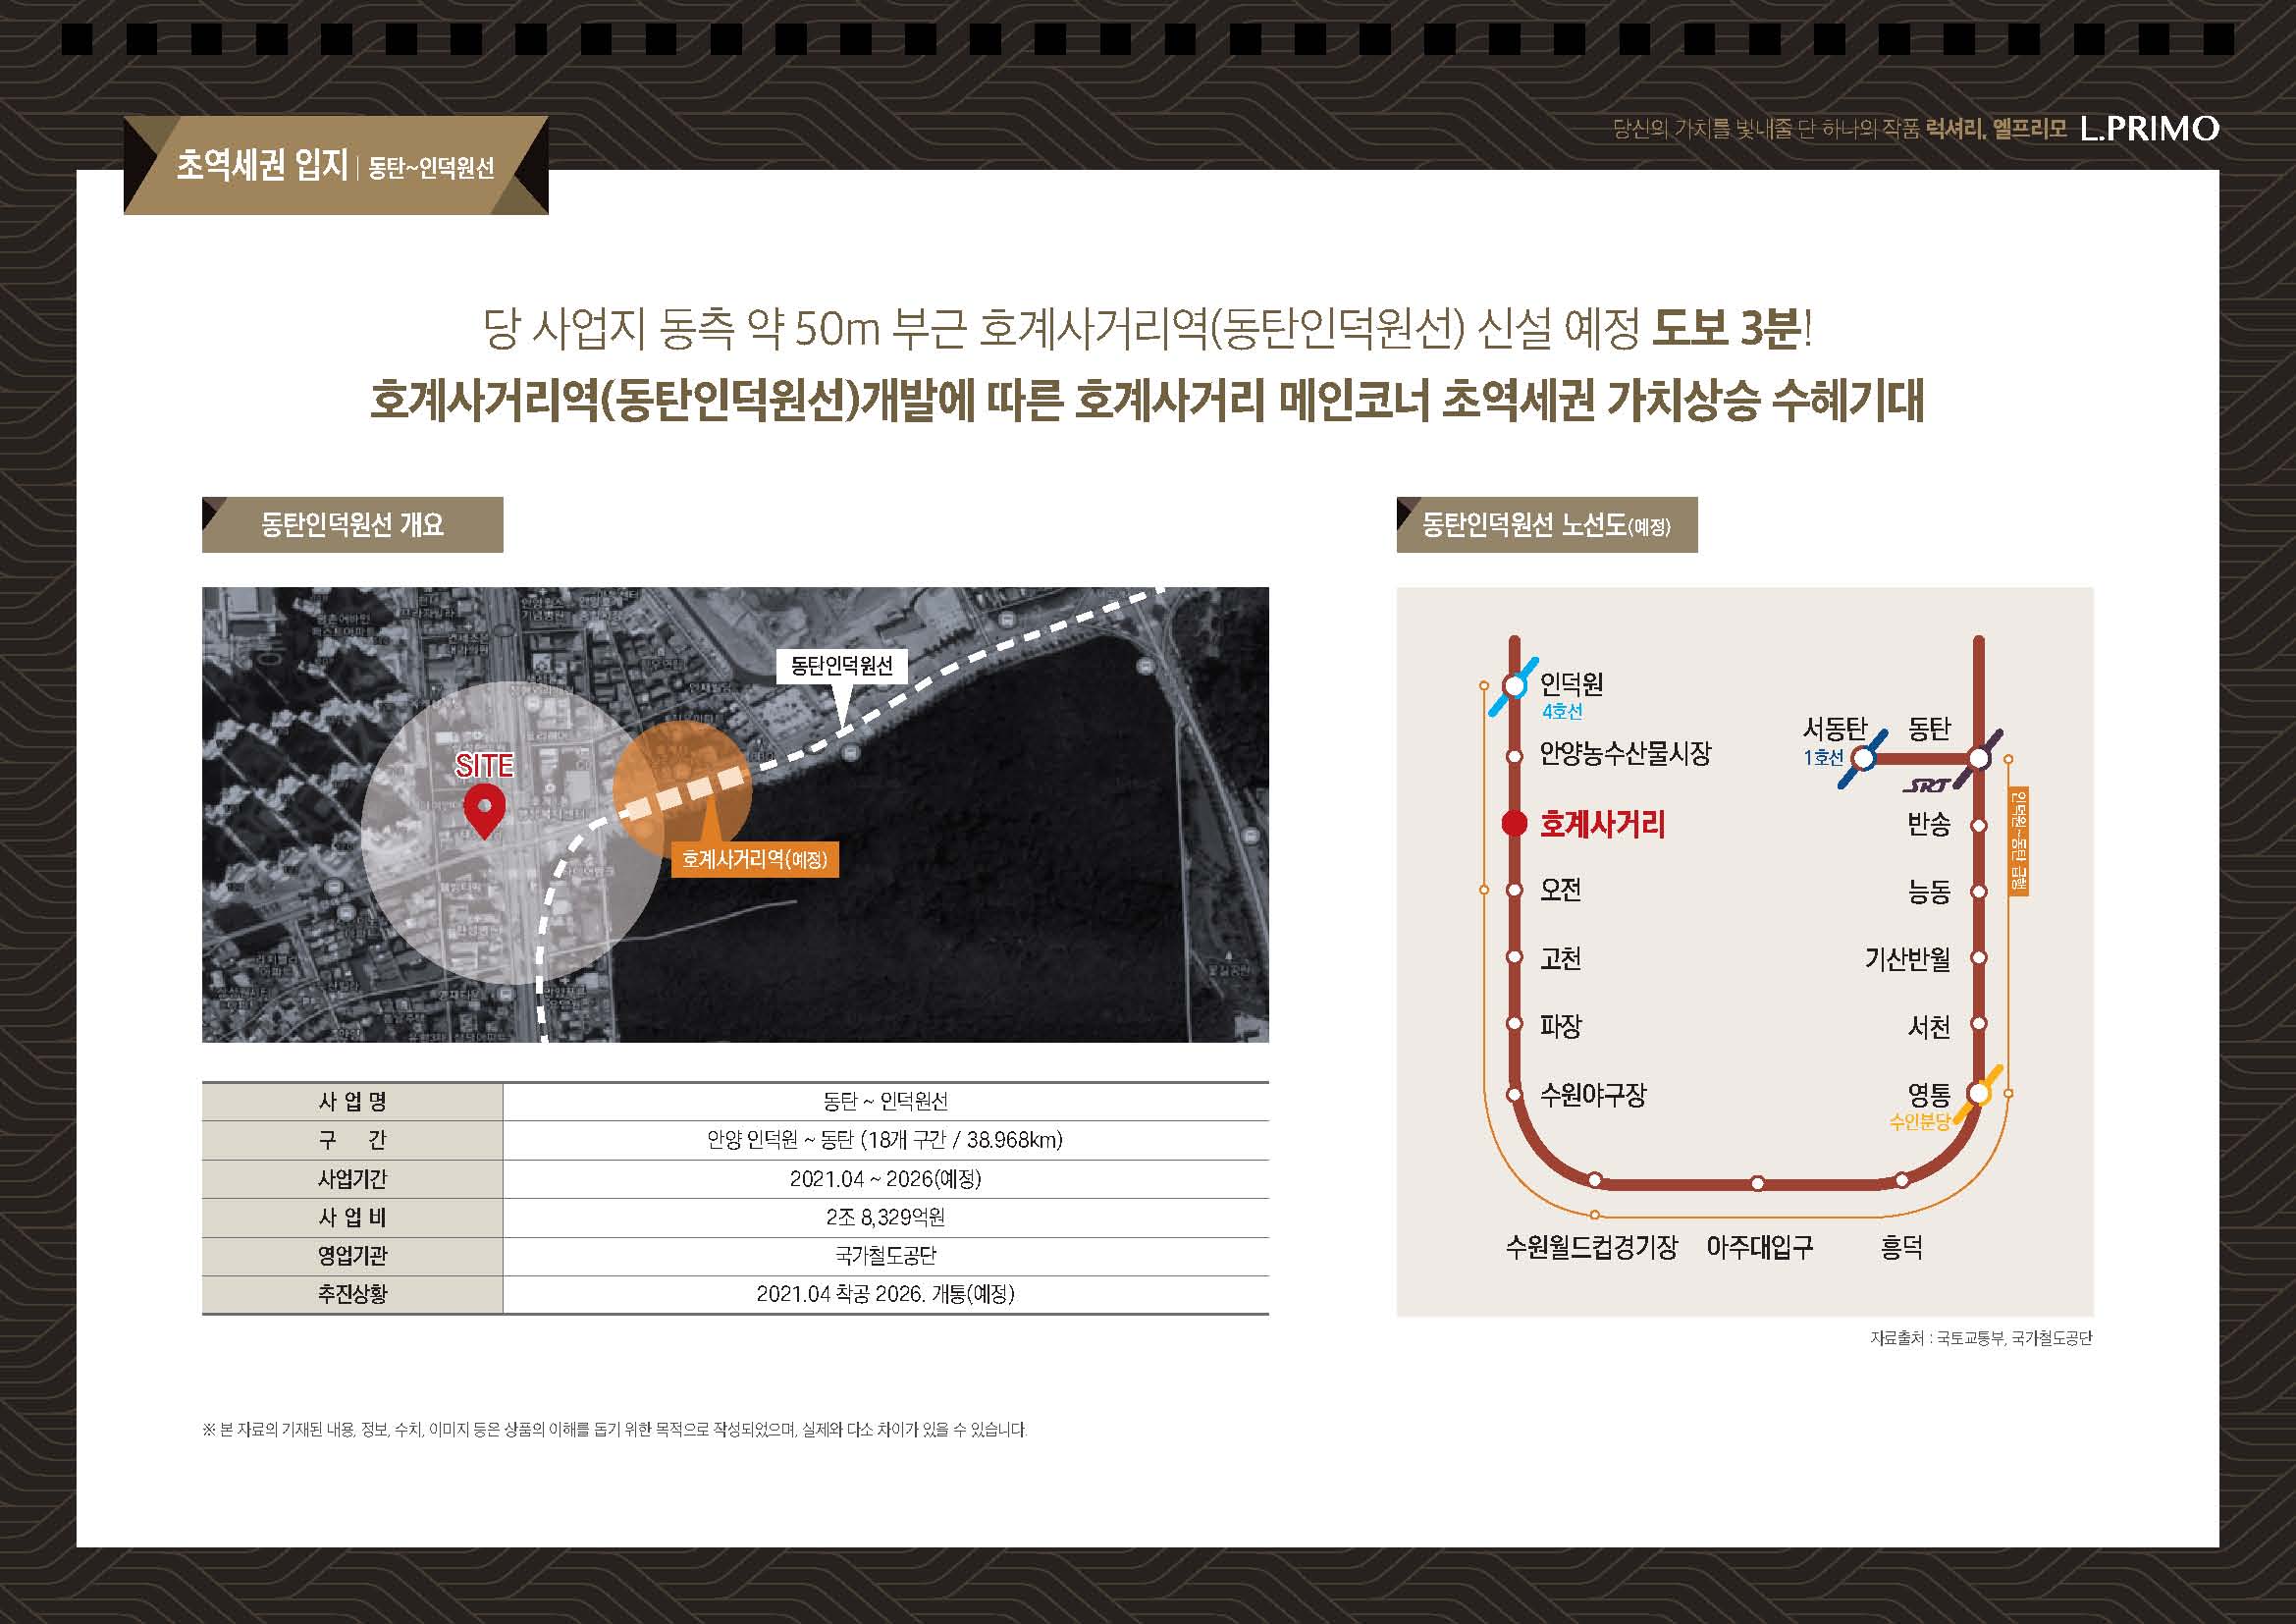Click the 동탄 transfer station circle
This screenshot has height=1624, width=2296.
point(1979,759)
